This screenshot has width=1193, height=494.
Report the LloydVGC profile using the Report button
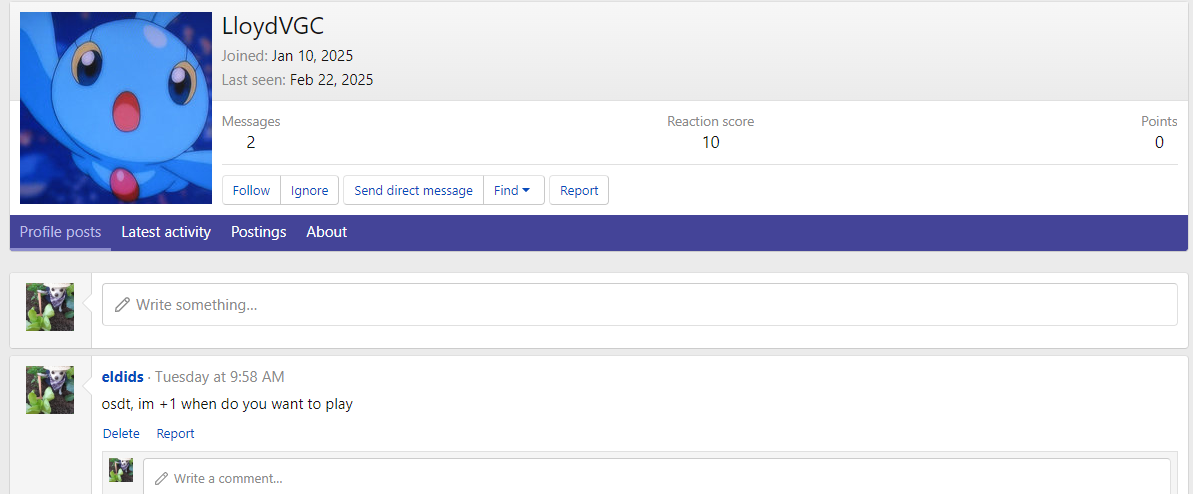[578, 190]
